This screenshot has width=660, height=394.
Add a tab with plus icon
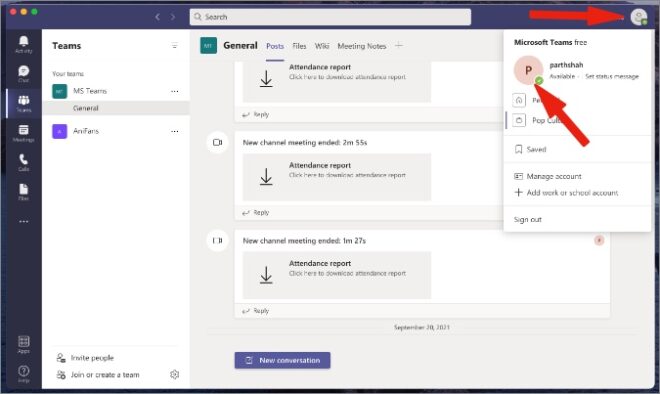click(x=399, y=45)
